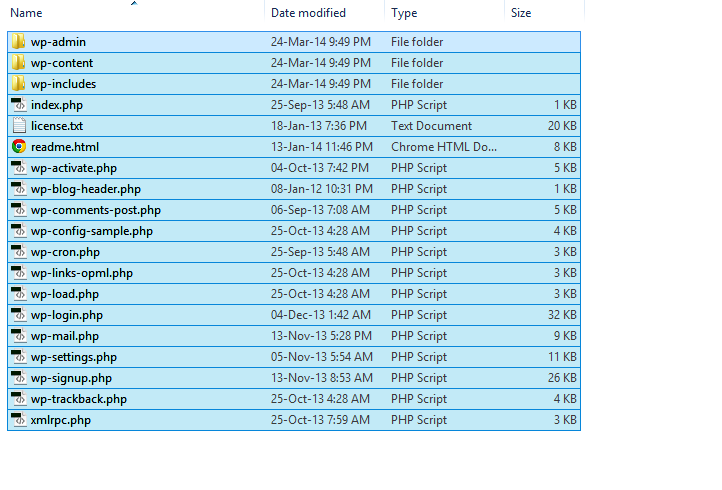722x490 pixels.
Task: Click the wp-login.php file icon
Action: [x=19, y=315]
